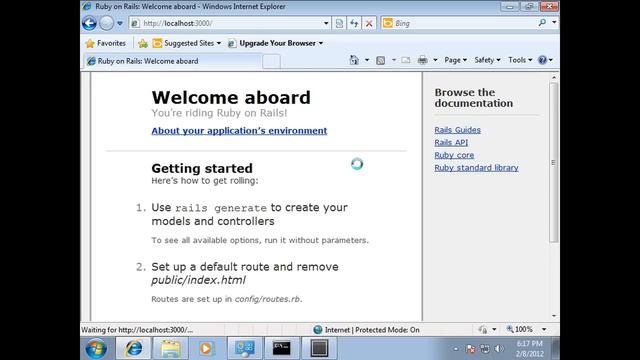Open the Ruby core link
The height and width of the screenshot is (360, 640).
point(454,155)
